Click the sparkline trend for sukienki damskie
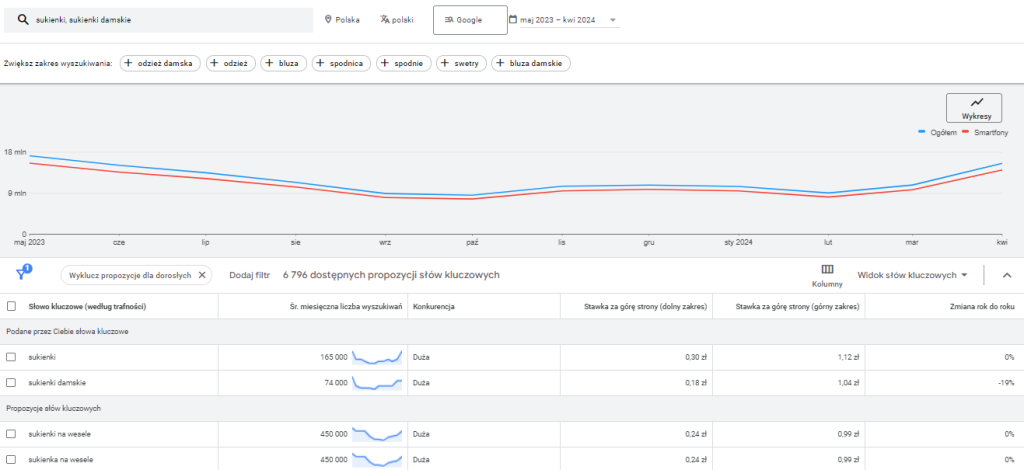Image resolution: width=1024 pixels, height=470 pixels. (377, 383)
